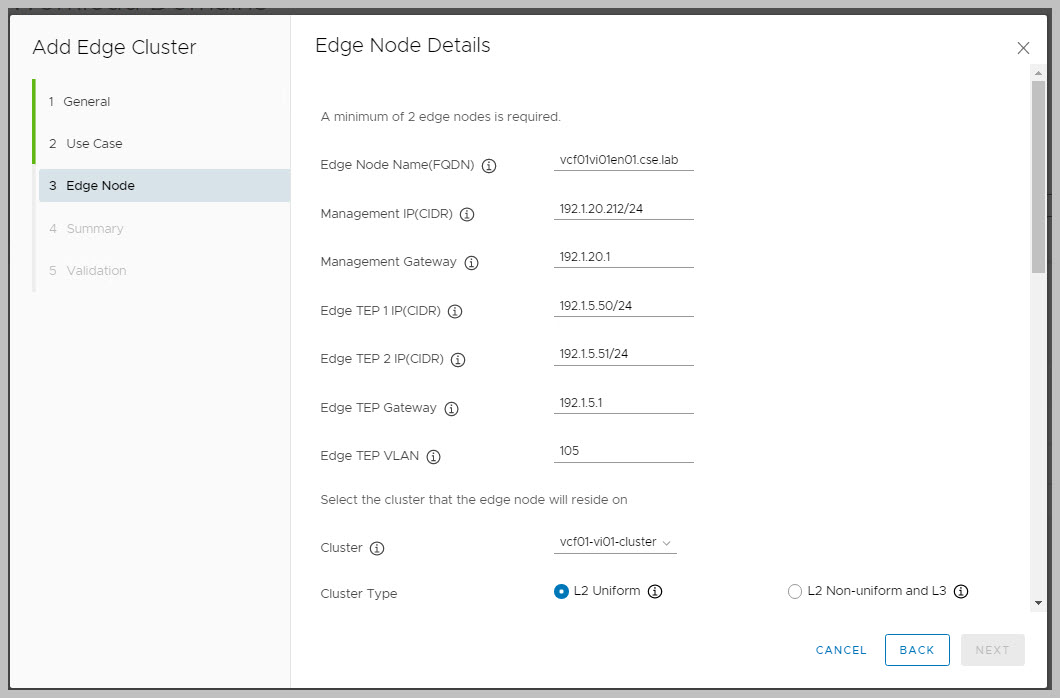This screenshot has width=1060, height=698.
Task: Click info icon for Edge TEP 1 IP(CIDR)
Action: click(x=455, y=311)
